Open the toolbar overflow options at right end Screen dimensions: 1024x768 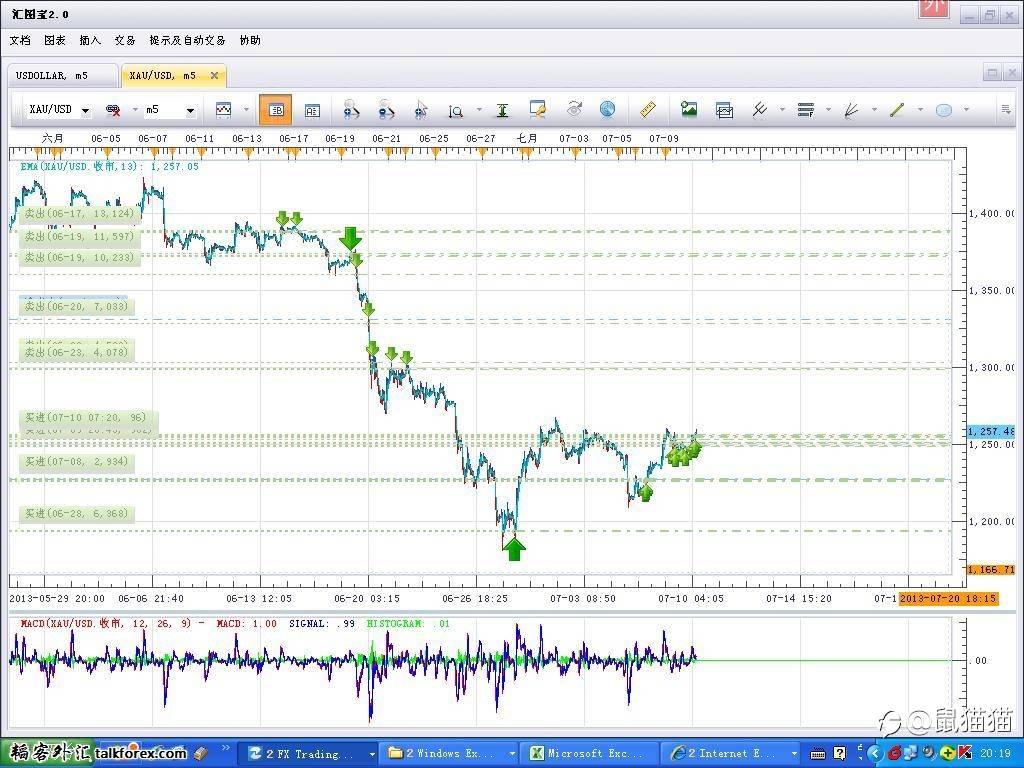click(1006, 110)
